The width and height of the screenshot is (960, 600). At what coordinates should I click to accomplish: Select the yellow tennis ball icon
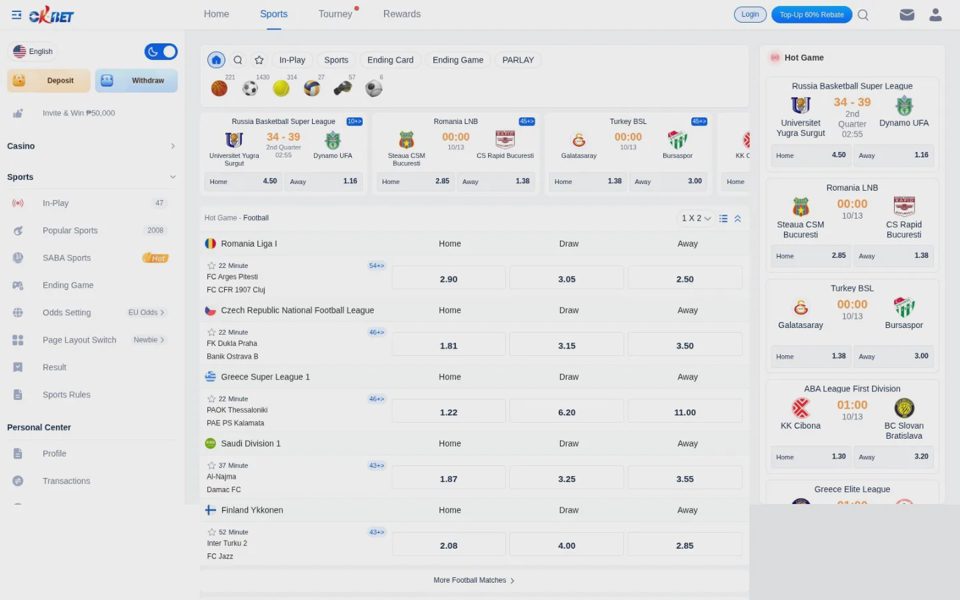tap(281, 89)
